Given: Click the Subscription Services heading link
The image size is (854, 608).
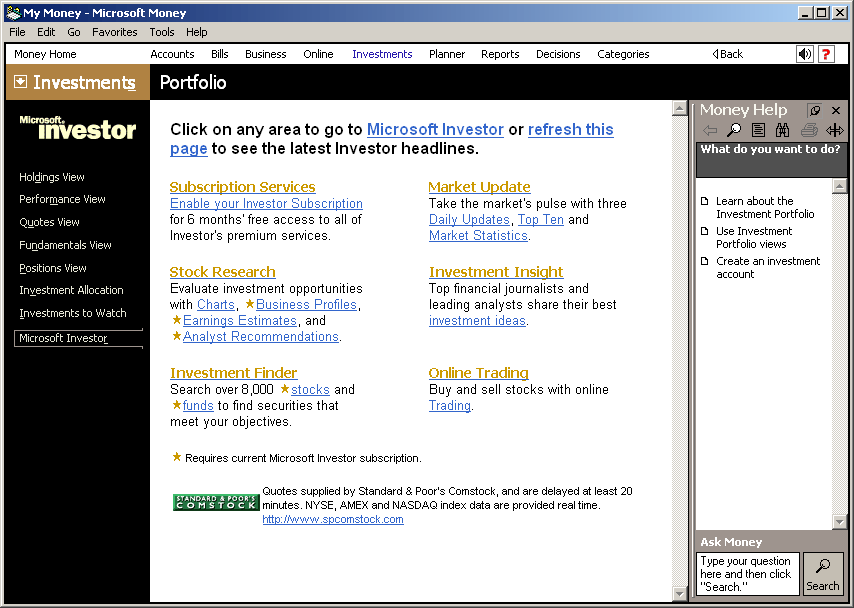Looking at the screenshot, I should 242,187.
